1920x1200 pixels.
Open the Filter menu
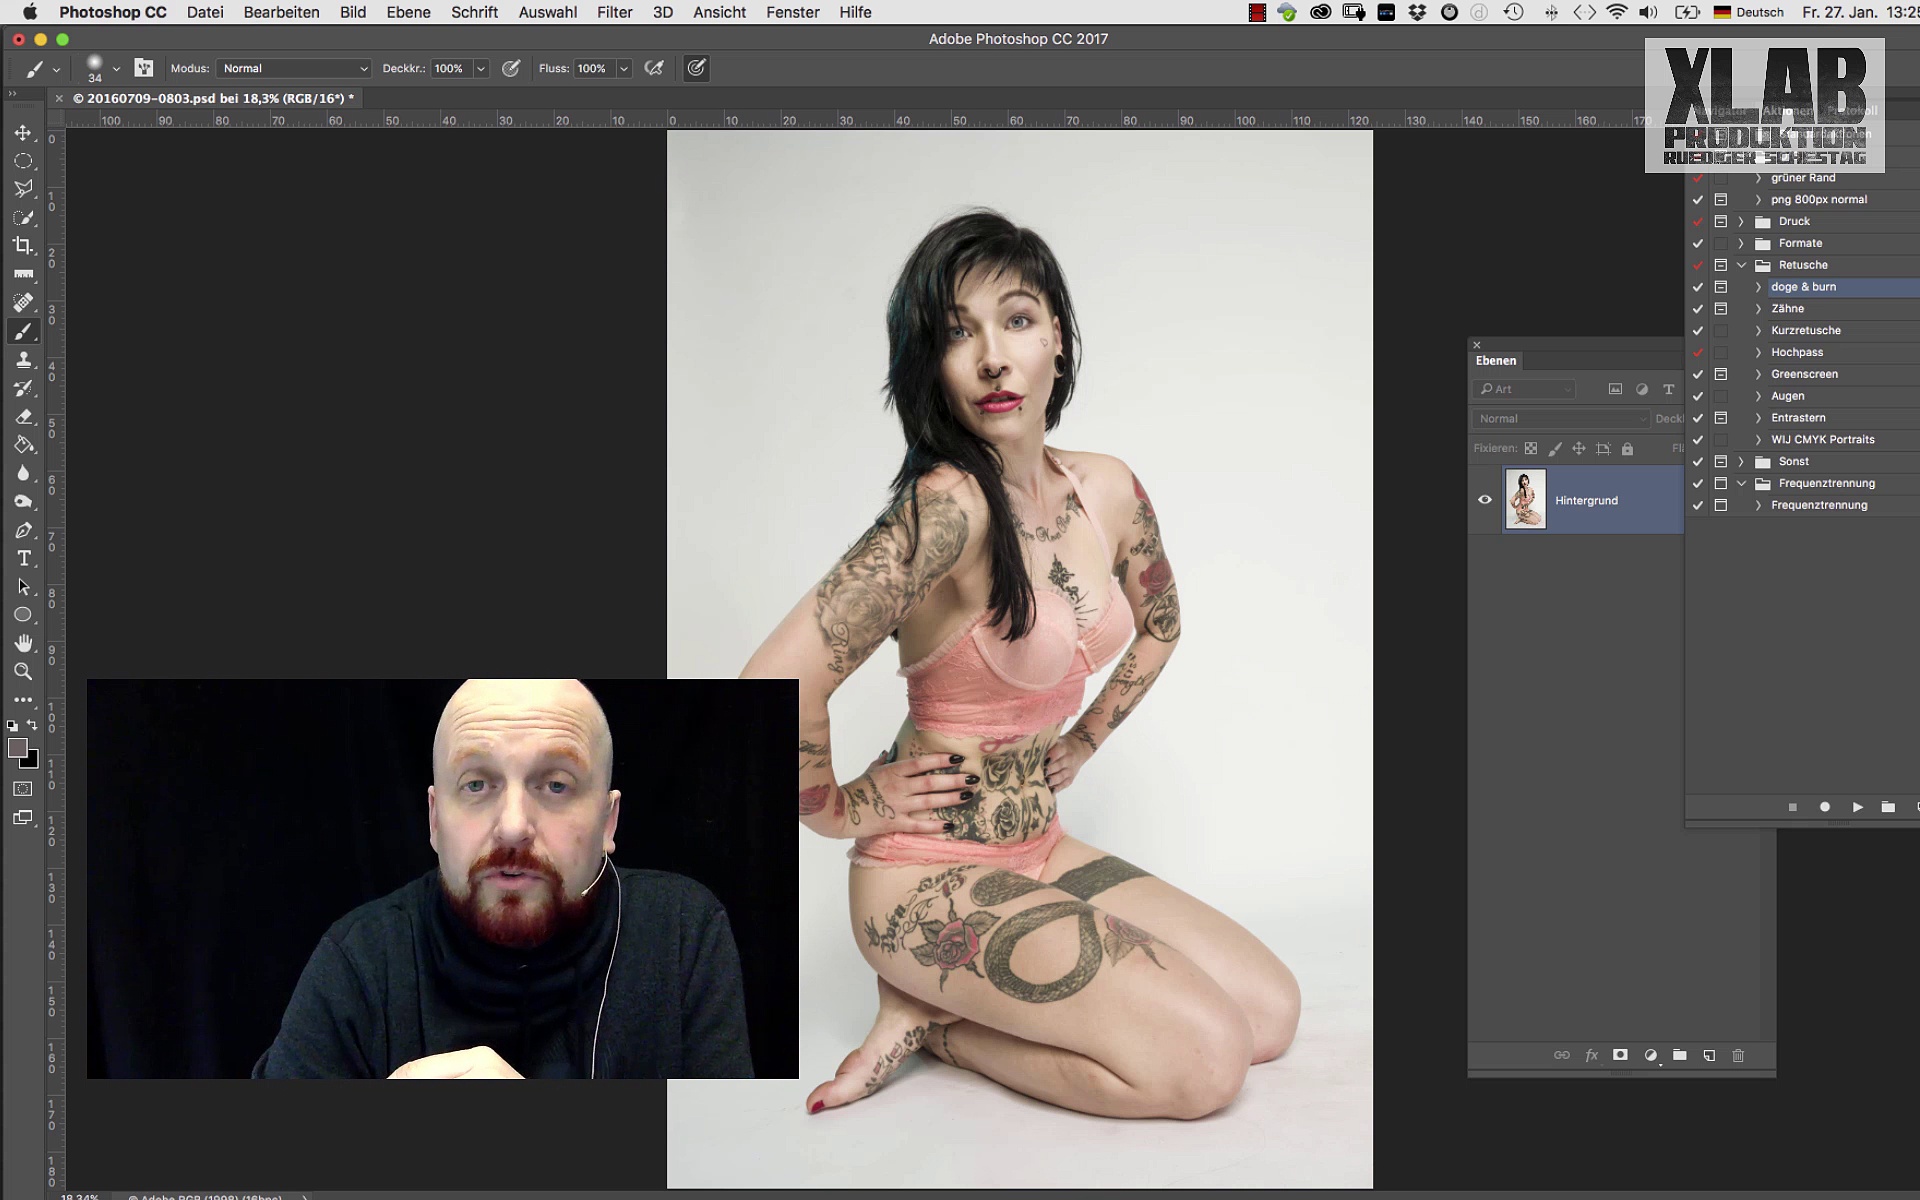[x=614, y=12]
